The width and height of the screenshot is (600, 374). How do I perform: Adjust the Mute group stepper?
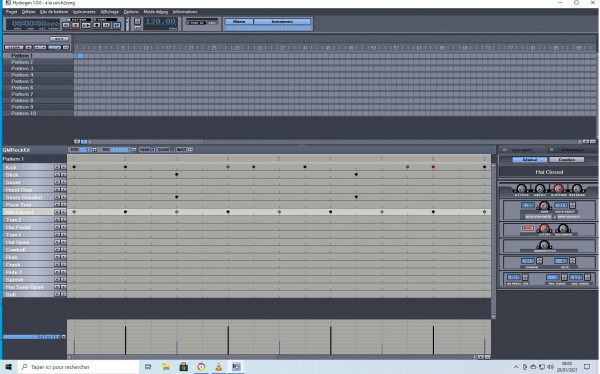point(572,206)
